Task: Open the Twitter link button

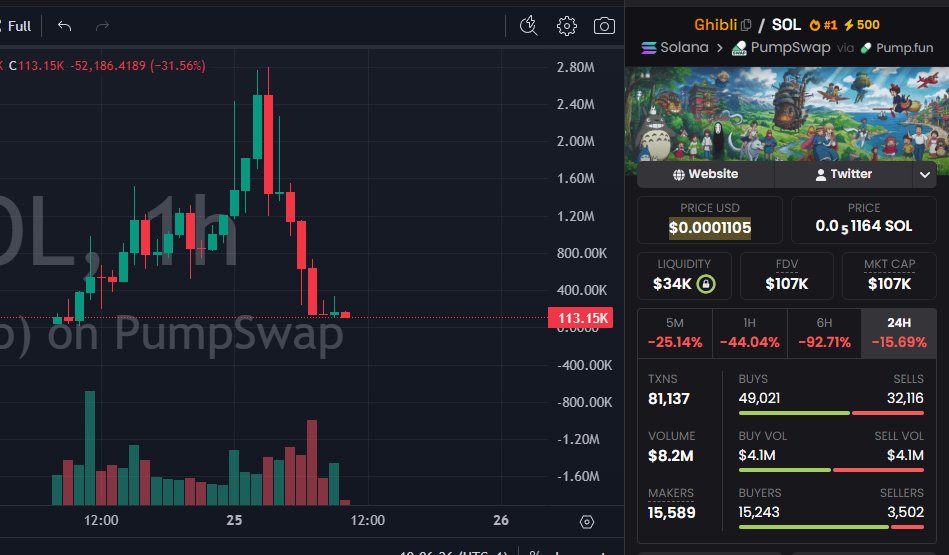Action: [x=844, y=174]
